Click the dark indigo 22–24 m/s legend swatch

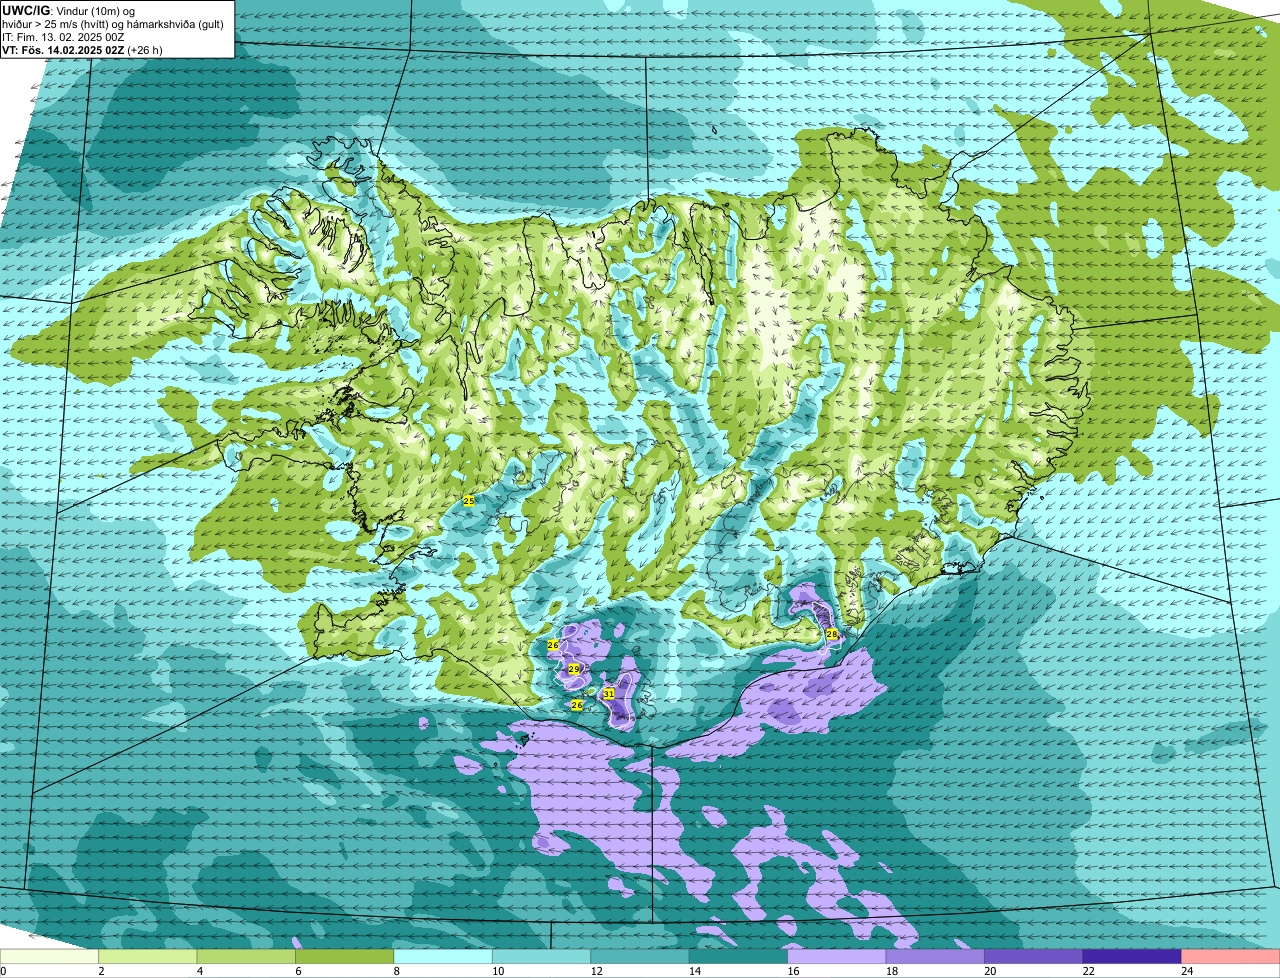pos(1132,956)
